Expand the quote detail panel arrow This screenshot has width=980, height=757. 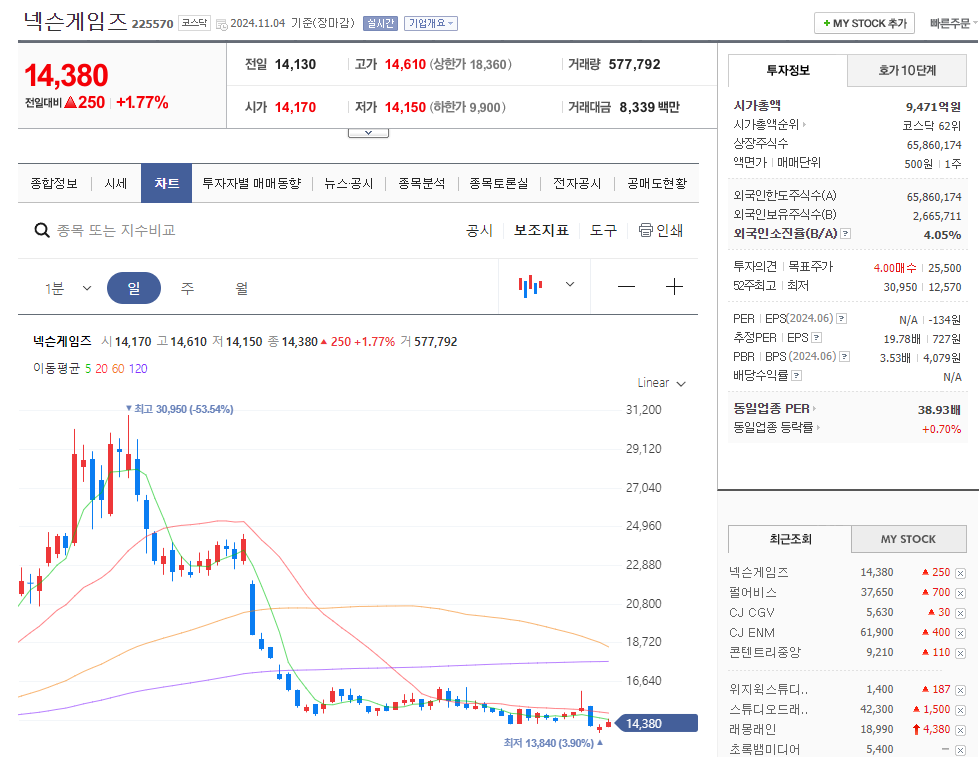pyautogui.click(x=368, y=133)
